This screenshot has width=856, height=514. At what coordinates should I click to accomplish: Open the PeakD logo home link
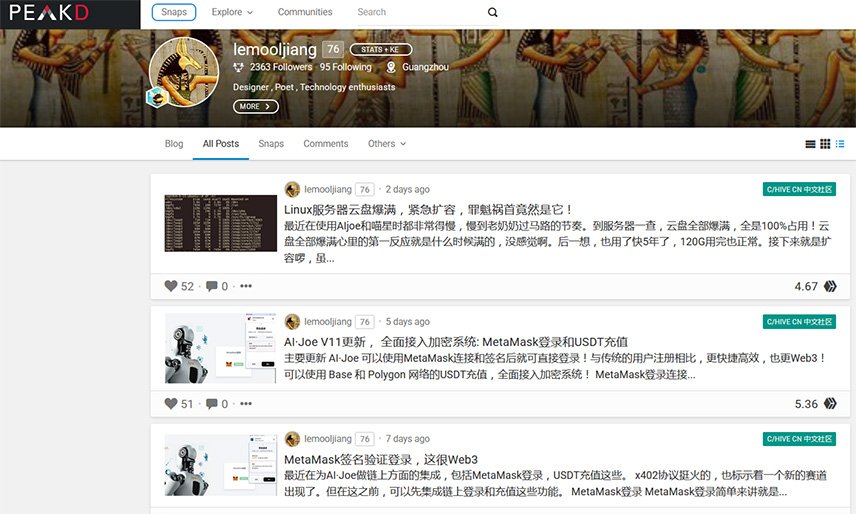[x=49, y=13]
